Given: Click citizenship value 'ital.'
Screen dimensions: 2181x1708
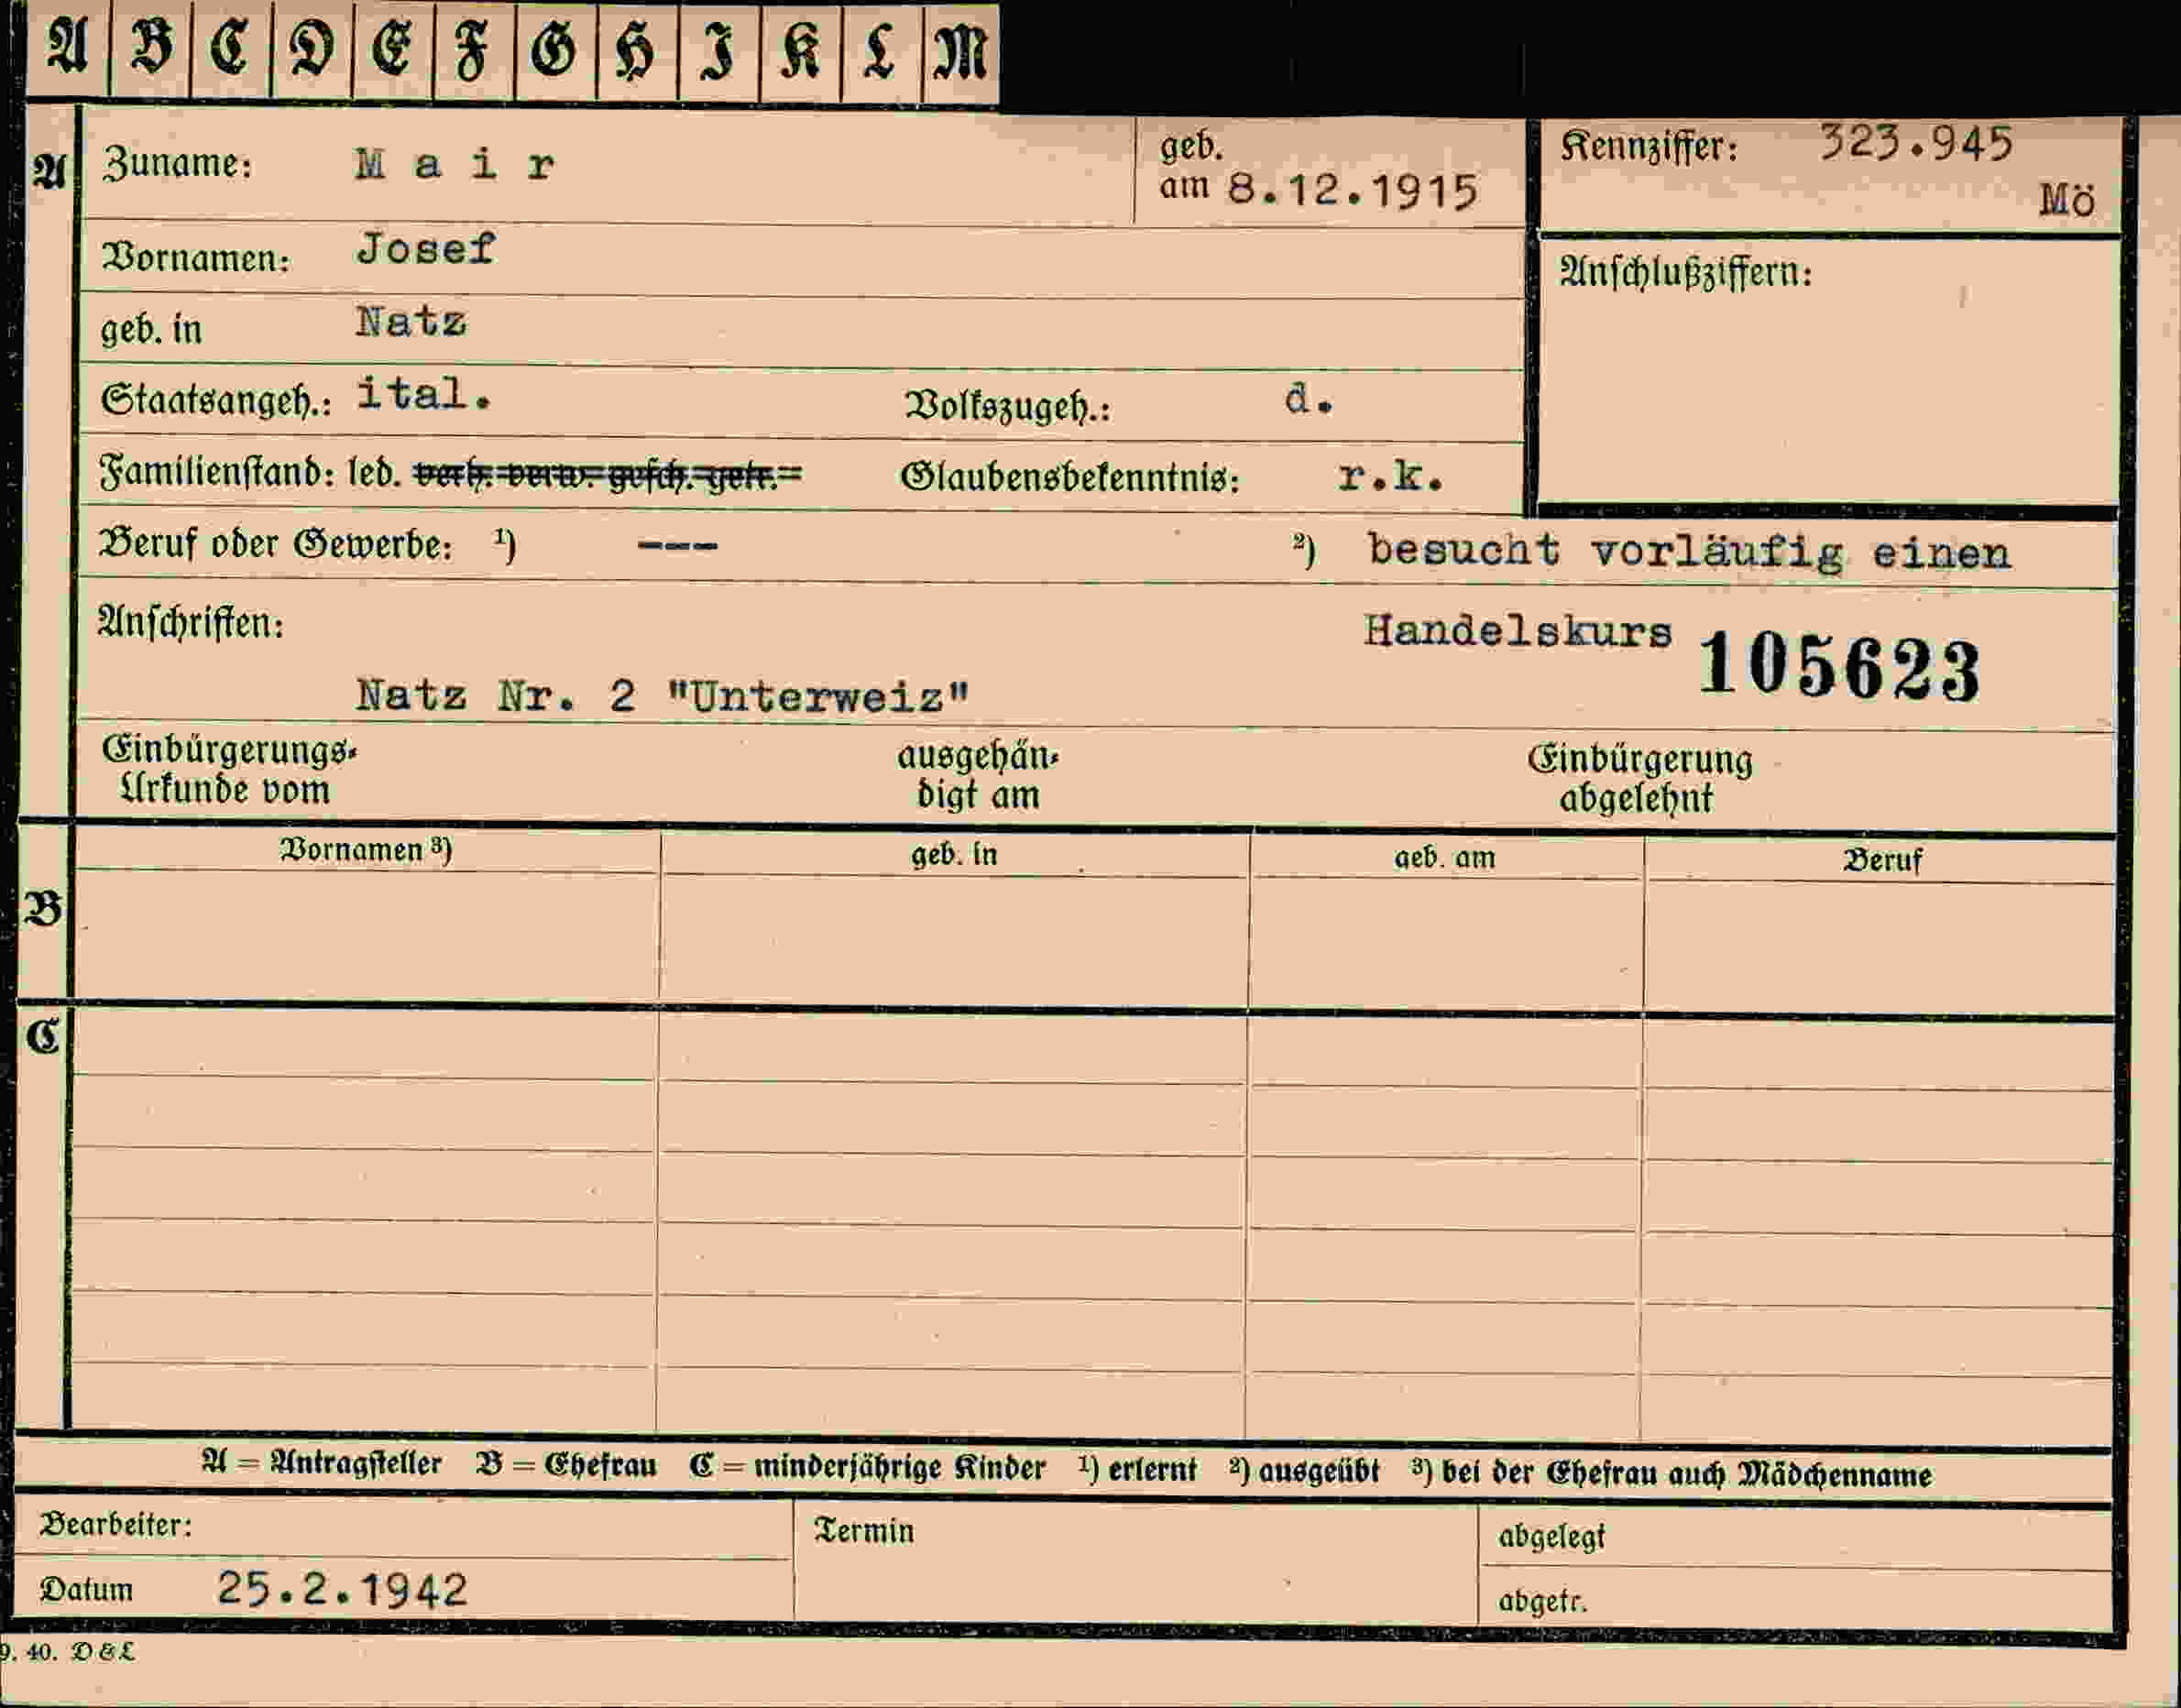Looking at the screenshot, I should 424,394.
